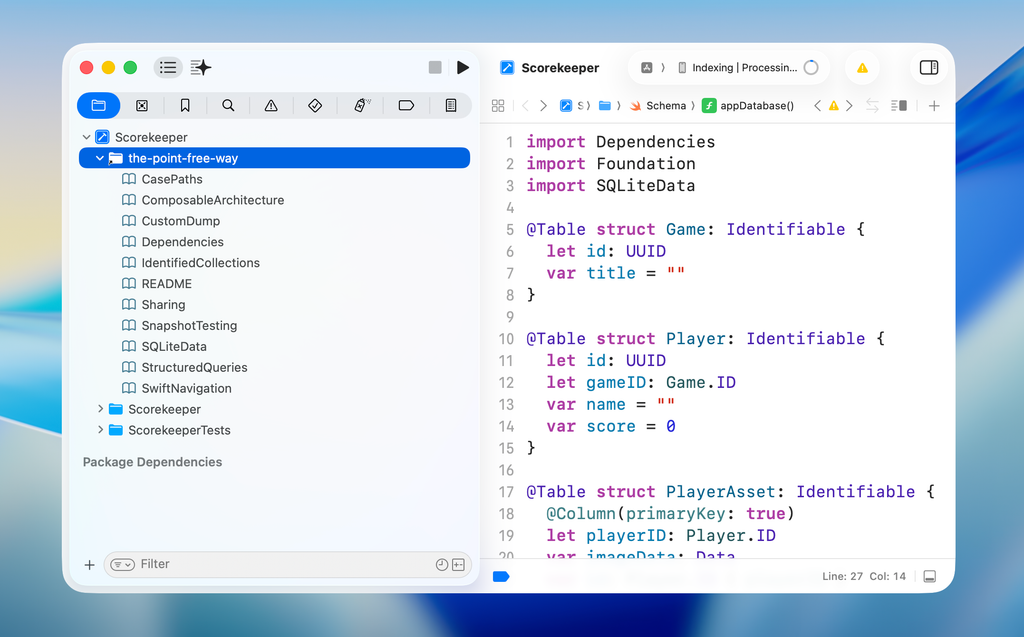This screenshot has height=637, width=1024.
Task: Open the Test navigator checkmark diamond
Action: (315, 105)
